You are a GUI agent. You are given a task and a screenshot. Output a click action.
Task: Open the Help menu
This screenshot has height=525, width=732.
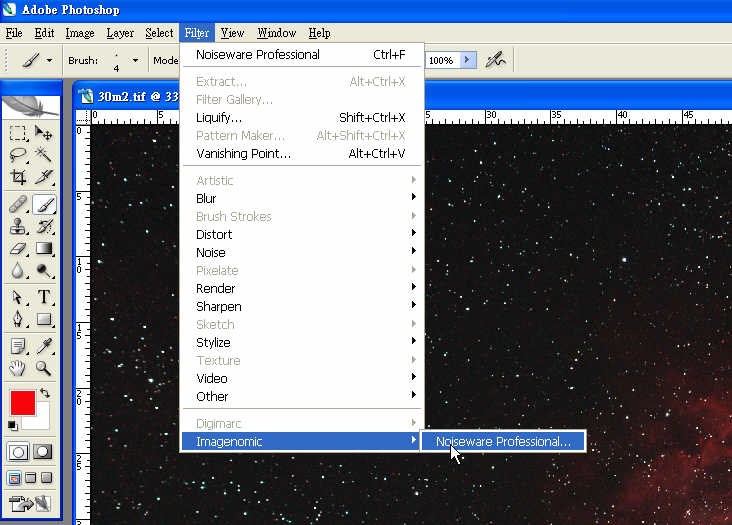pos(319,33)
